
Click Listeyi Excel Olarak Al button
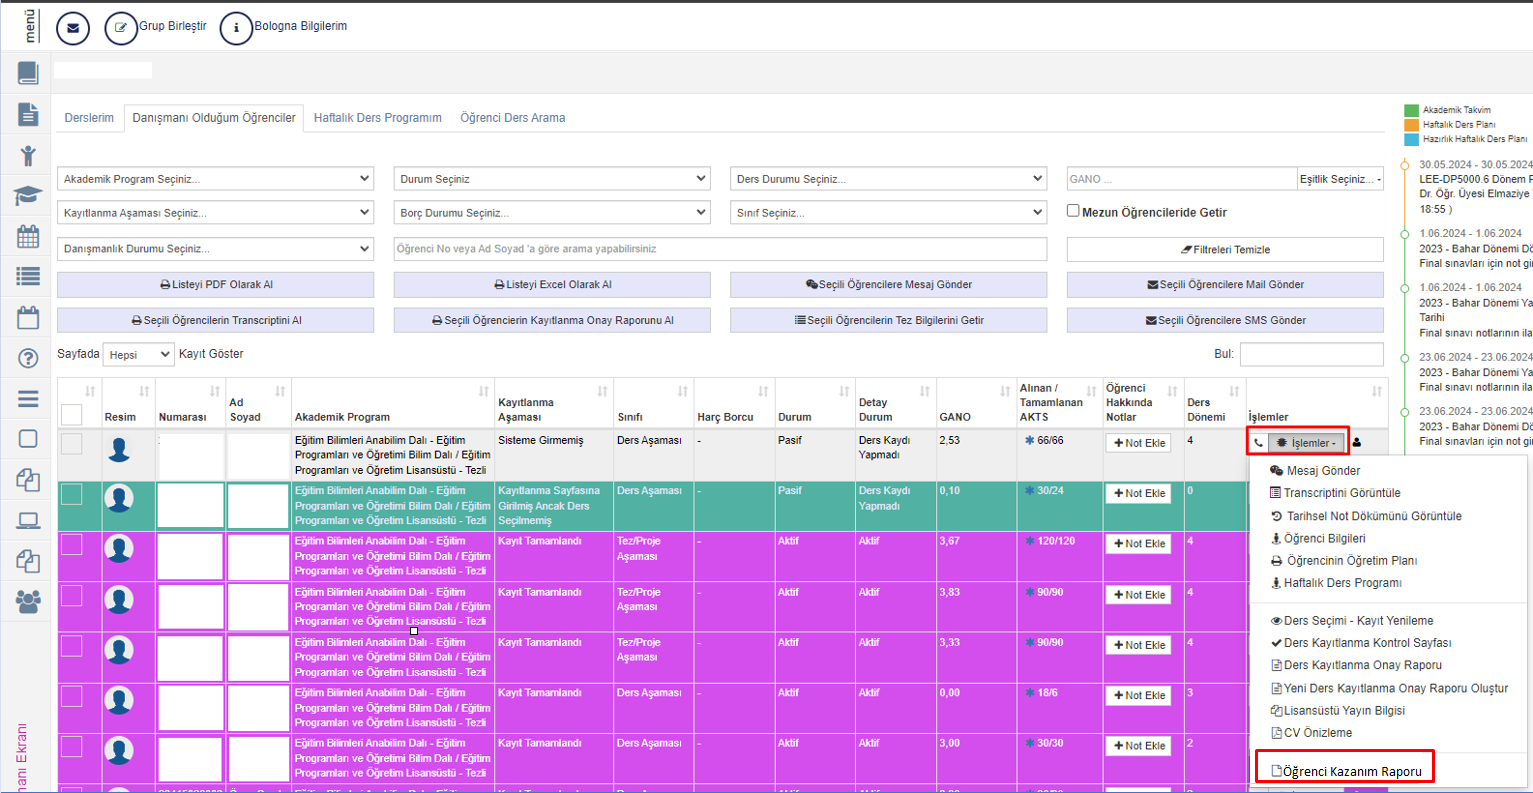pyautogui.click(x=552, y=285)
